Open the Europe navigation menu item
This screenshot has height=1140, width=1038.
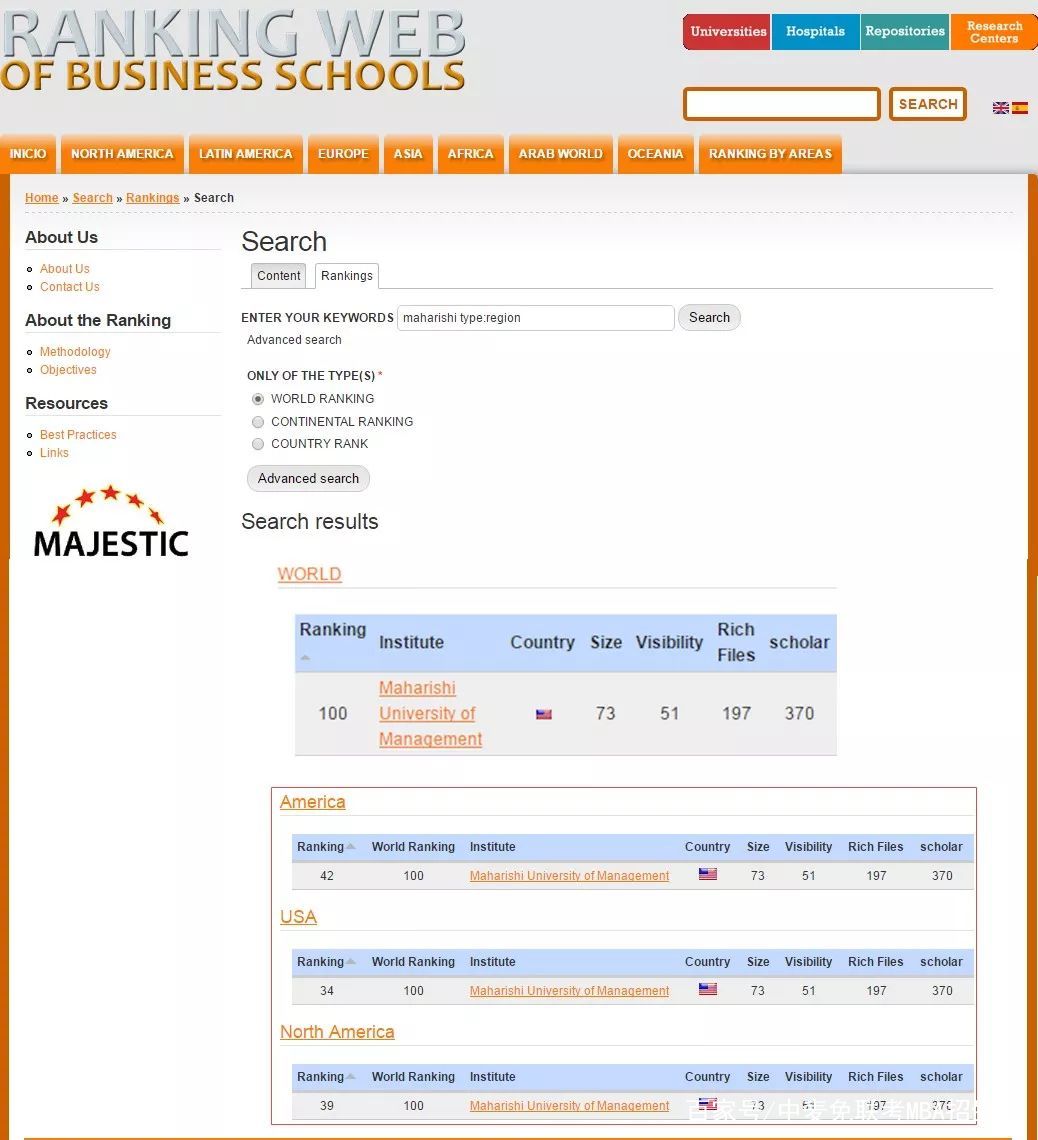coord(343,154)
